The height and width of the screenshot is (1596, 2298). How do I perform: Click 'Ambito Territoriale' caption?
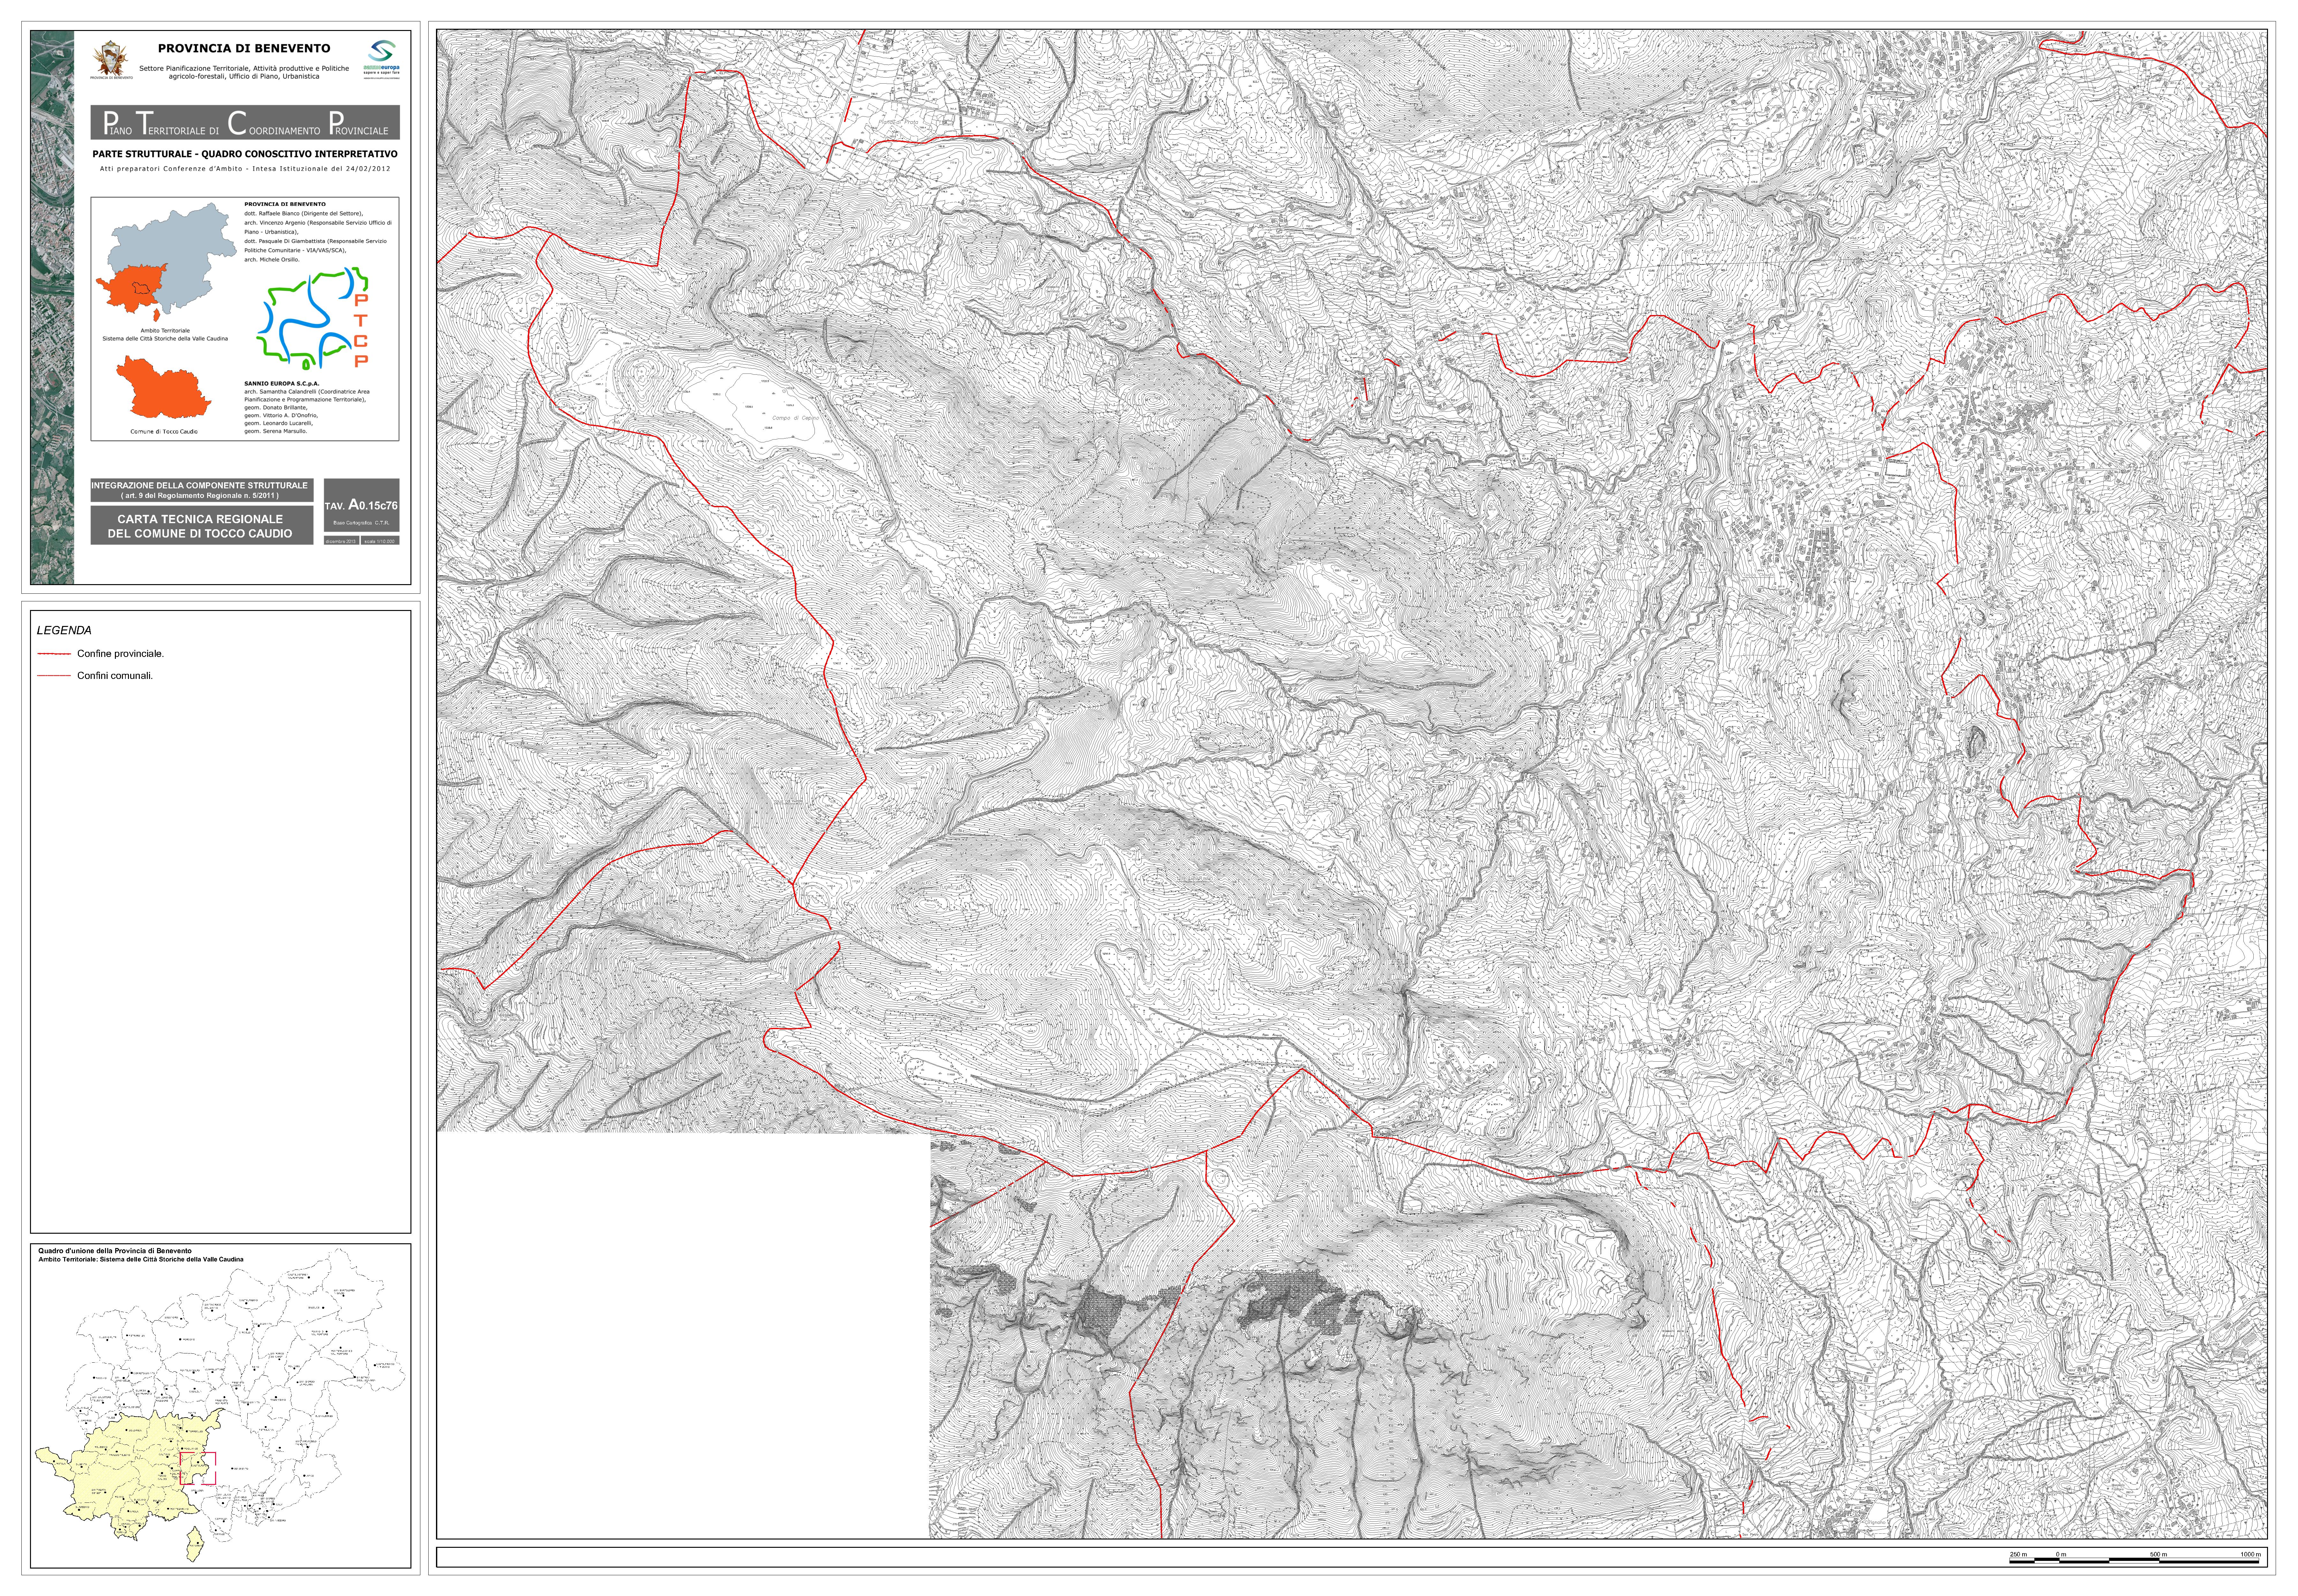click(x=165, y=331)
